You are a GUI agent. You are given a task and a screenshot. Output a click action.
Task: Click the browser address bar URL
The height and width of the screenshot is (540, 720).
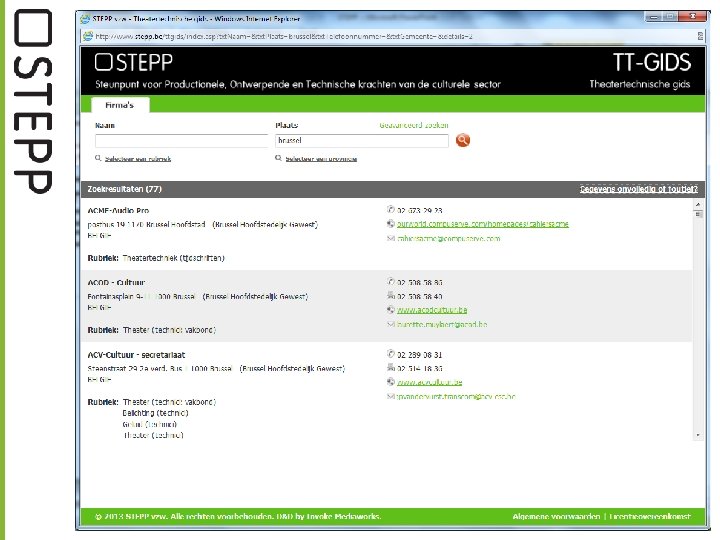pos(284,36)
